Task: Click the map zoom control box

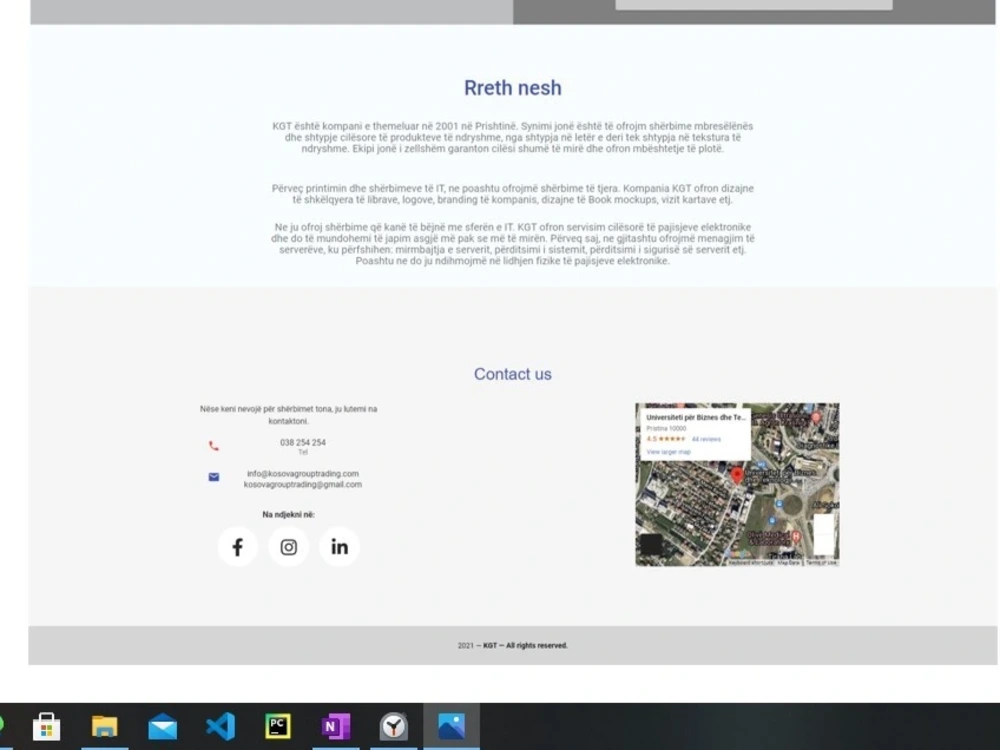Action: point(823,534)
